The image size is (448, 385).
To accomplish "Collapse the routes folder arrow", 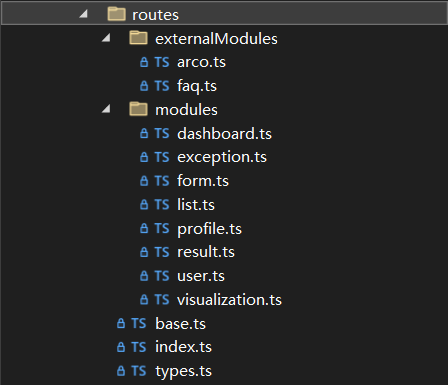I will [83, 14].
